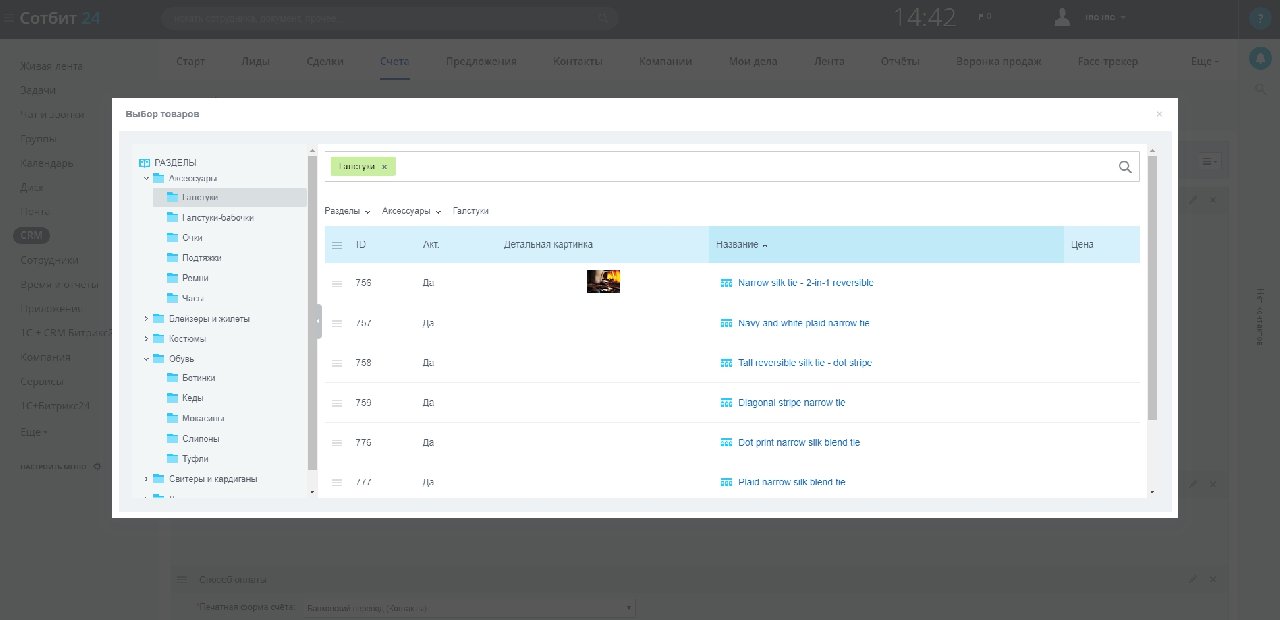This screenshot has height=620, width=1280.
Task: Collapse the Обувь tree node
Action: pos(146,358)
